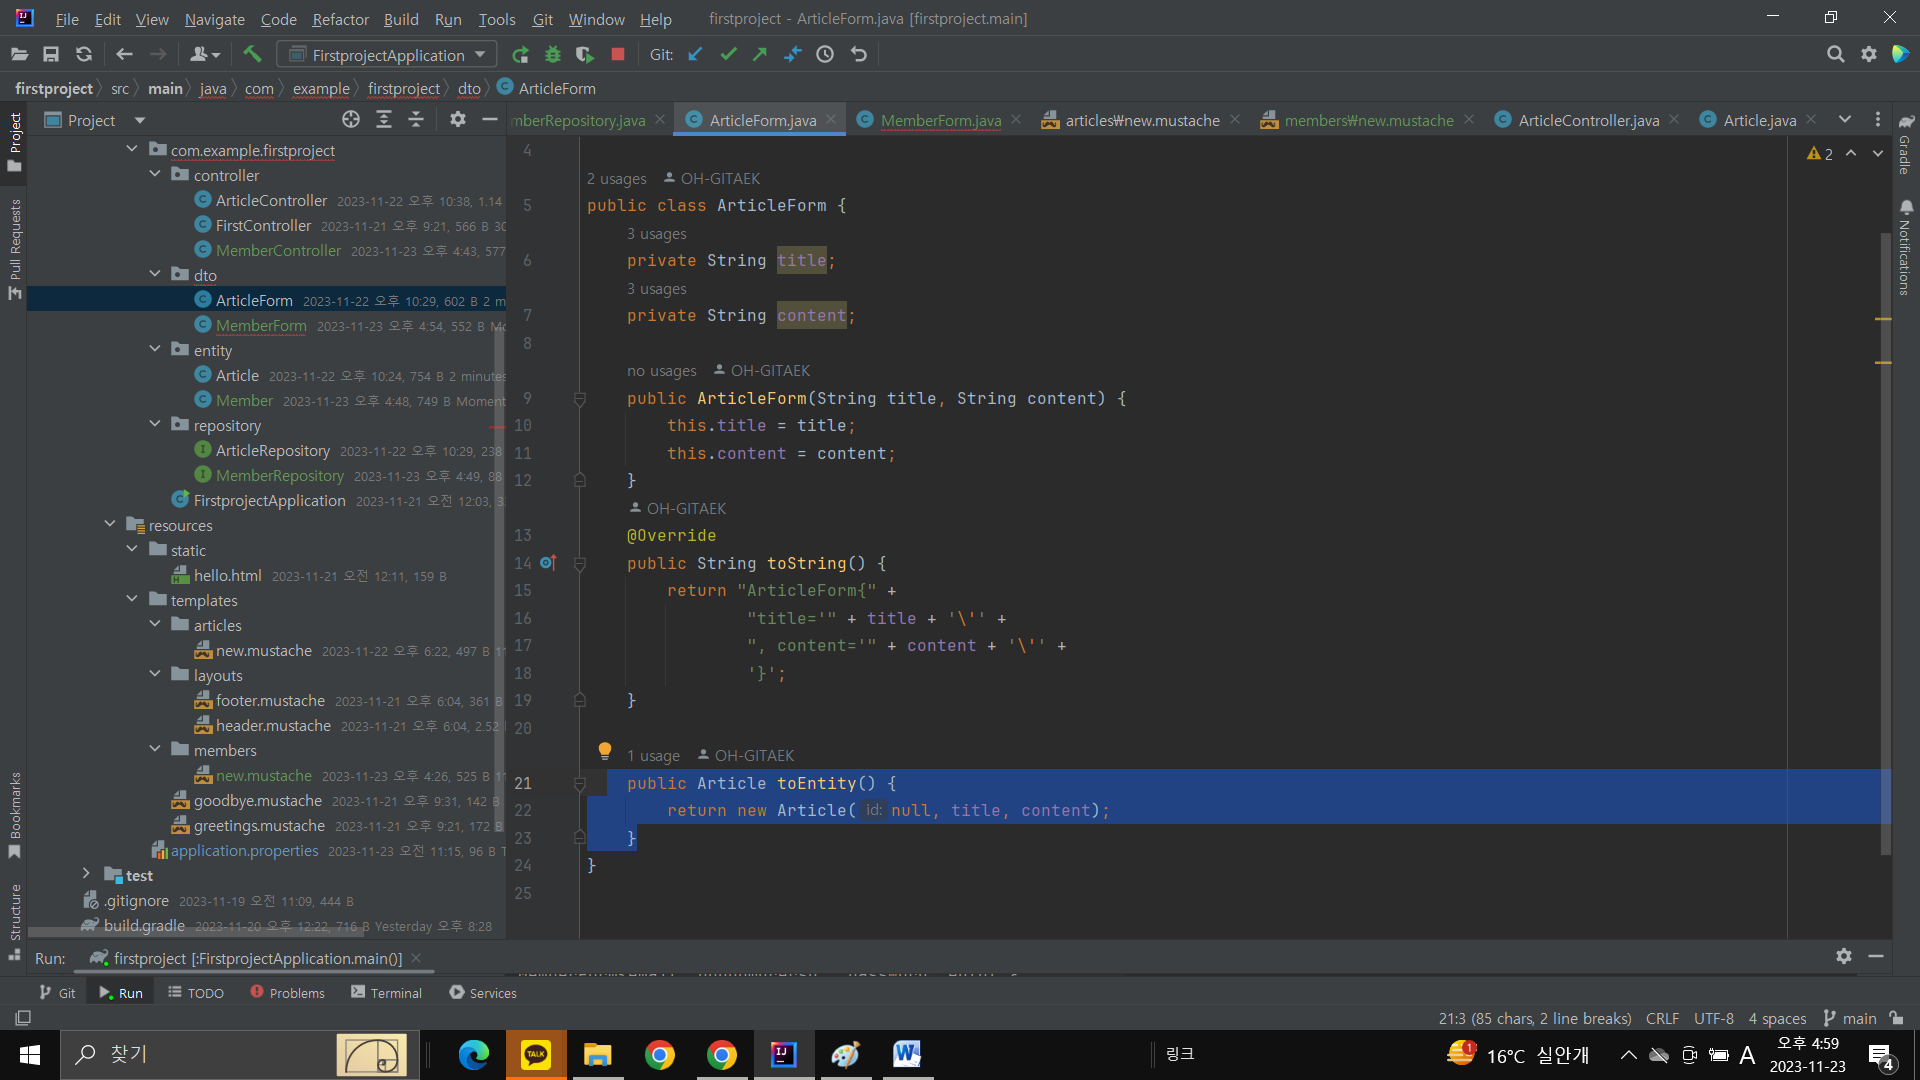Click the main branch widget in status bar
This screenshot has width=1920, height=1080.
click(x=1850, y=1018)
